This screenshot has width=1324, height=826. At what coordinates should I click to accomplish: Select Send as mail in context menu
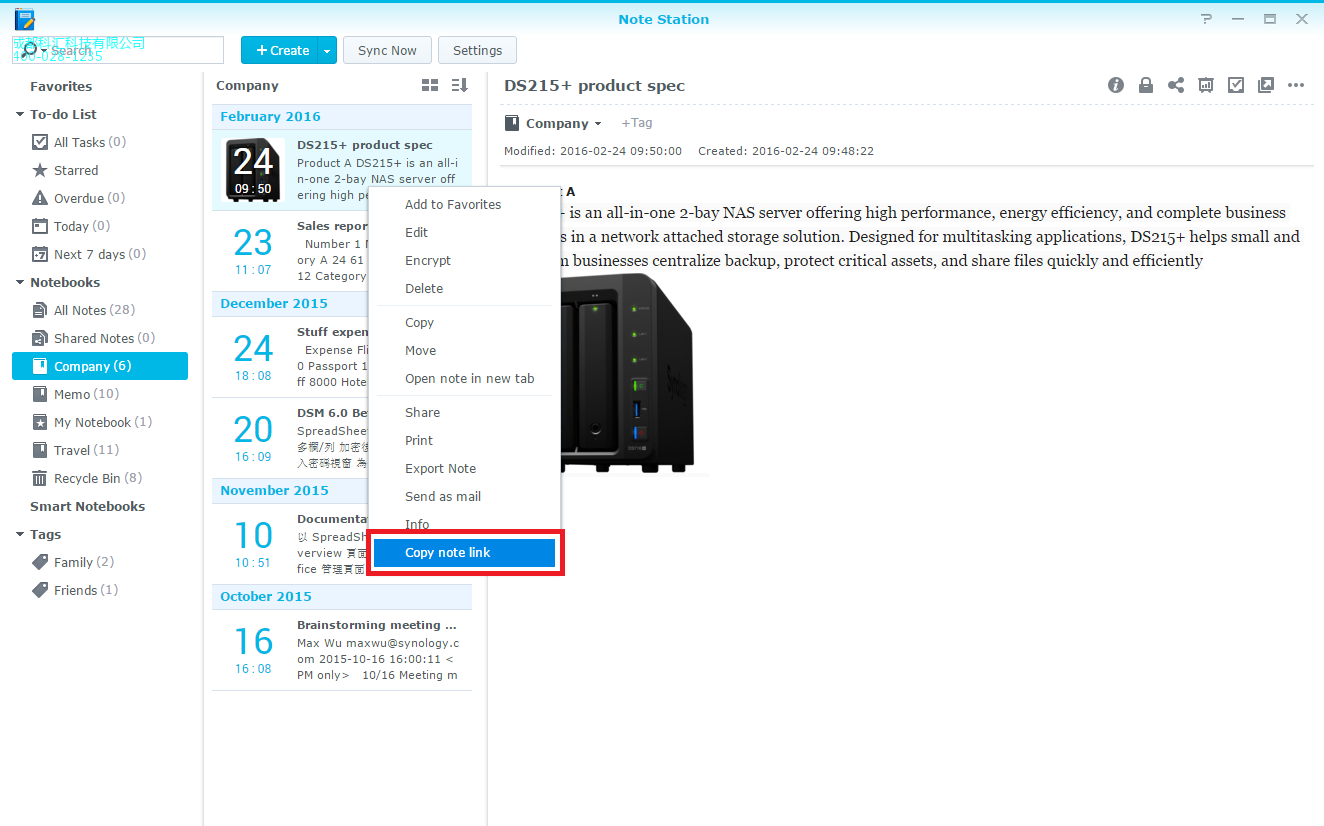point(464,496)
